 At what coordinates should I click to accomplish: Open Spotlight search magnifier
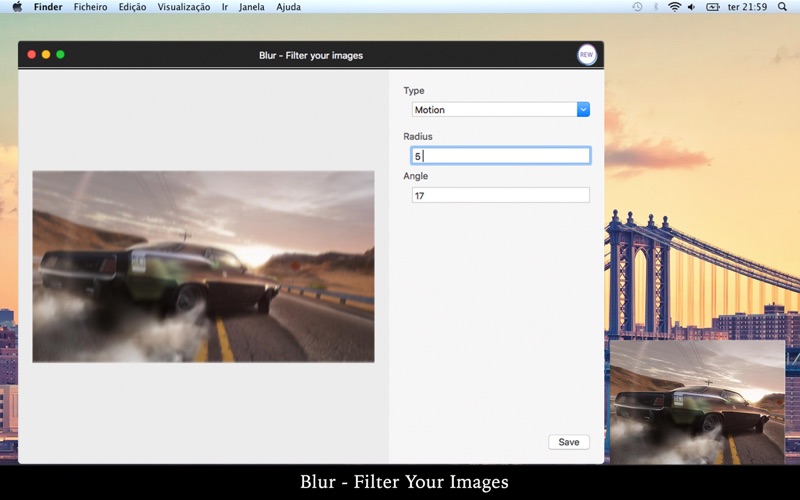coord(782,7)
